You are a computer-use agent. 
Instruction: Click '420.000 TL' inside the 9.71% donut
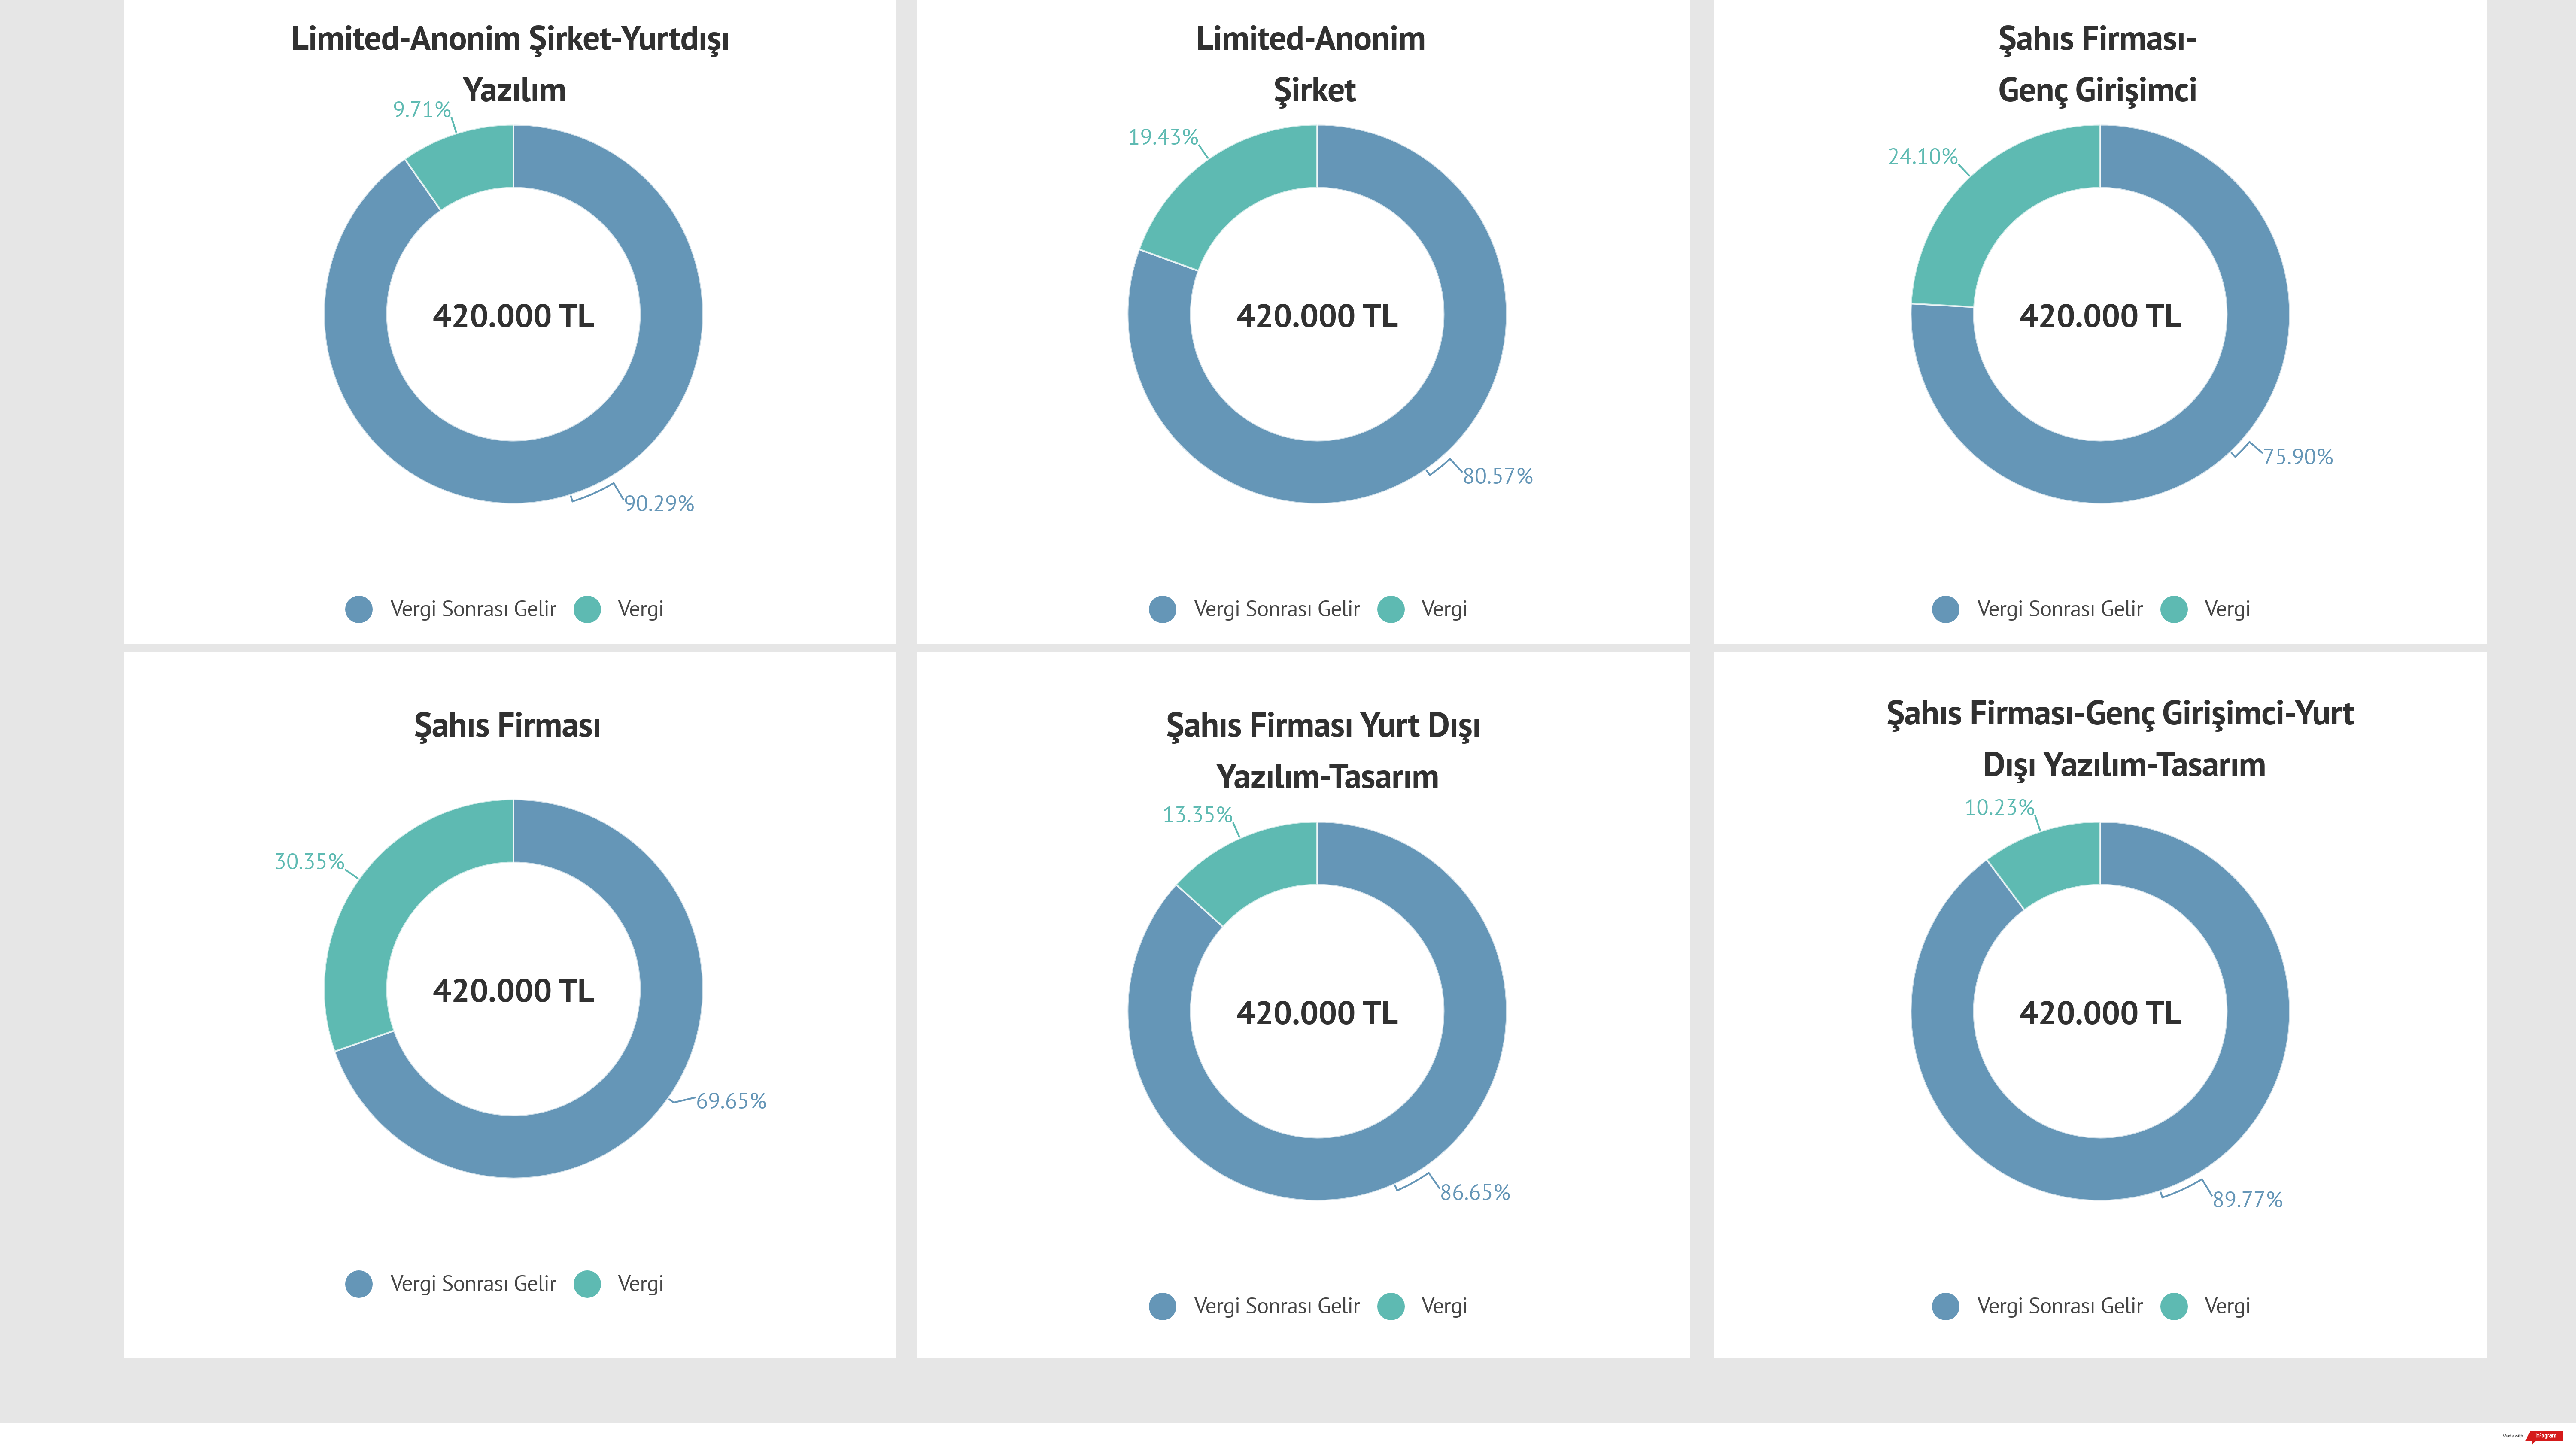tap(513, 316)
